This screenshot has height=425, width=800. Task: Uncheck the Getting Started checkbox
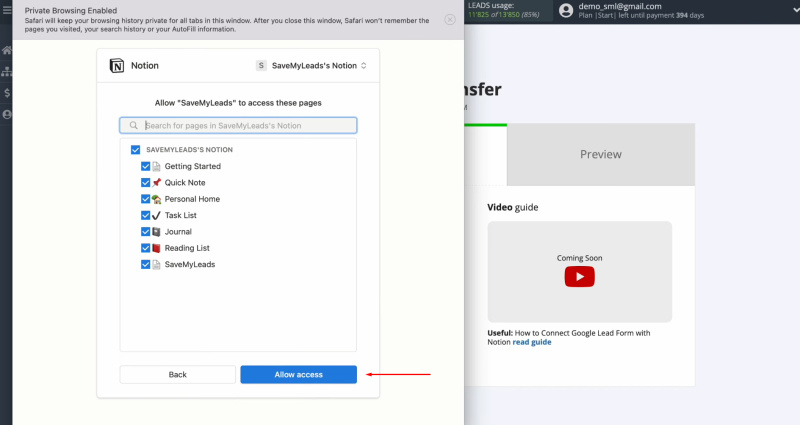tap(145, 166)
